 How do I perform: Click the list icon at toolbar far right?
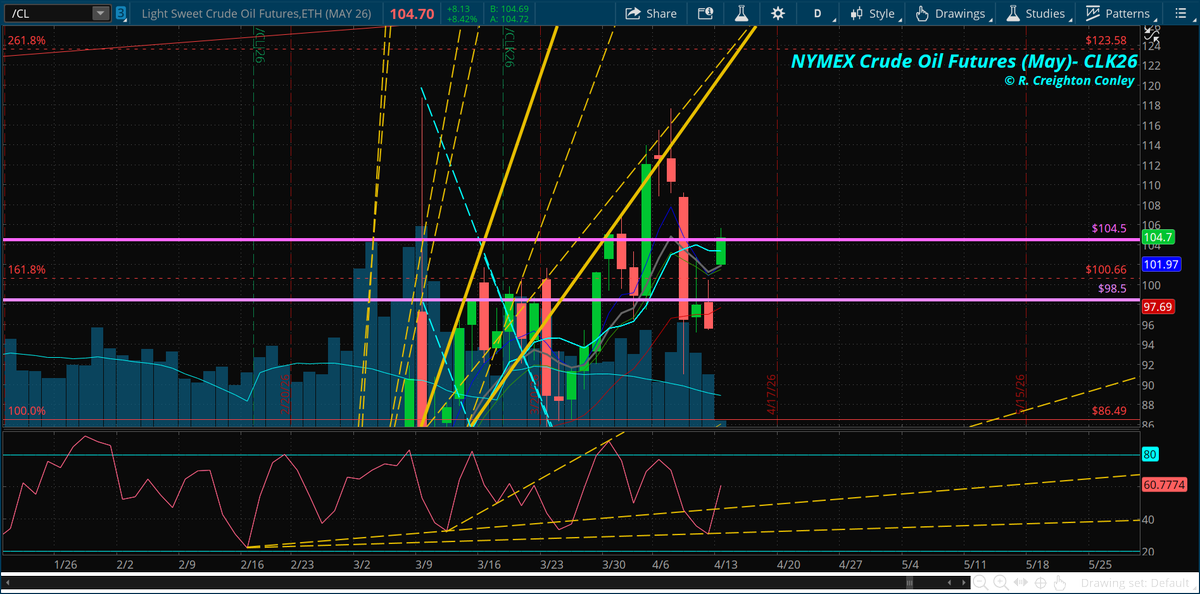(x=1181, y=13)
